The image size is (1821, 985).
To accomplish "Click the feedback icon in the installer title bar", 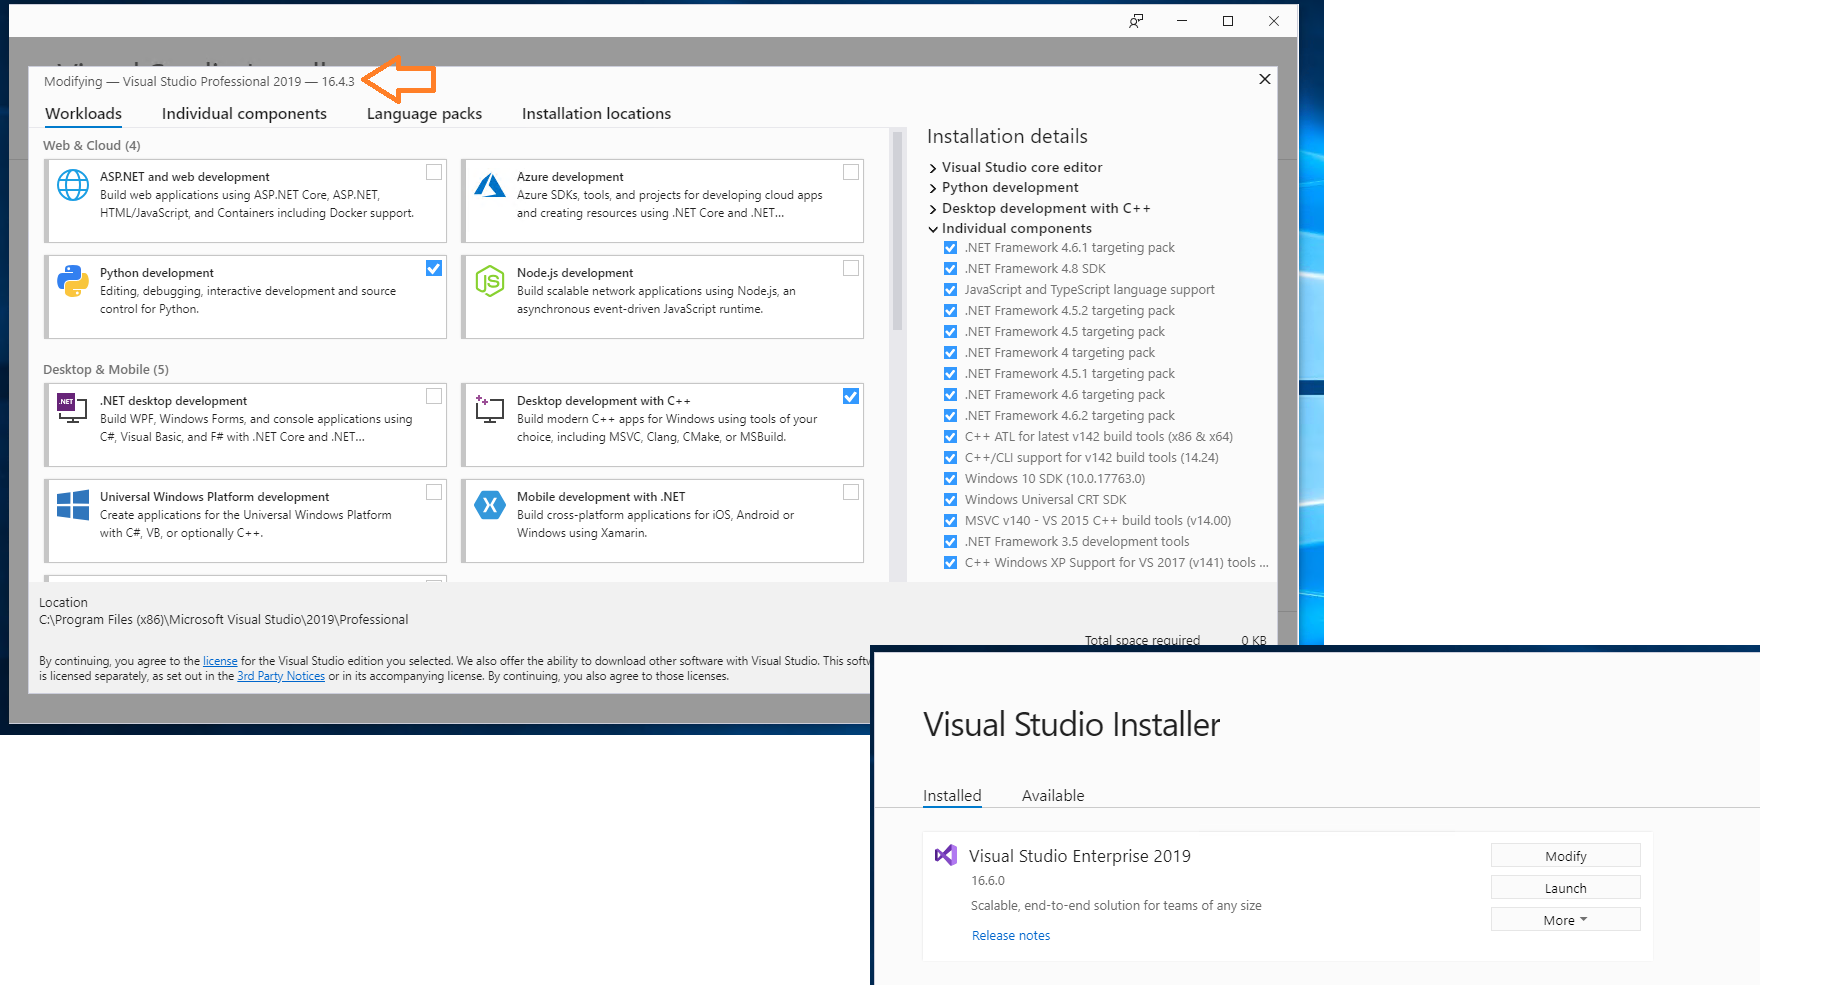I will point(1136,21).
